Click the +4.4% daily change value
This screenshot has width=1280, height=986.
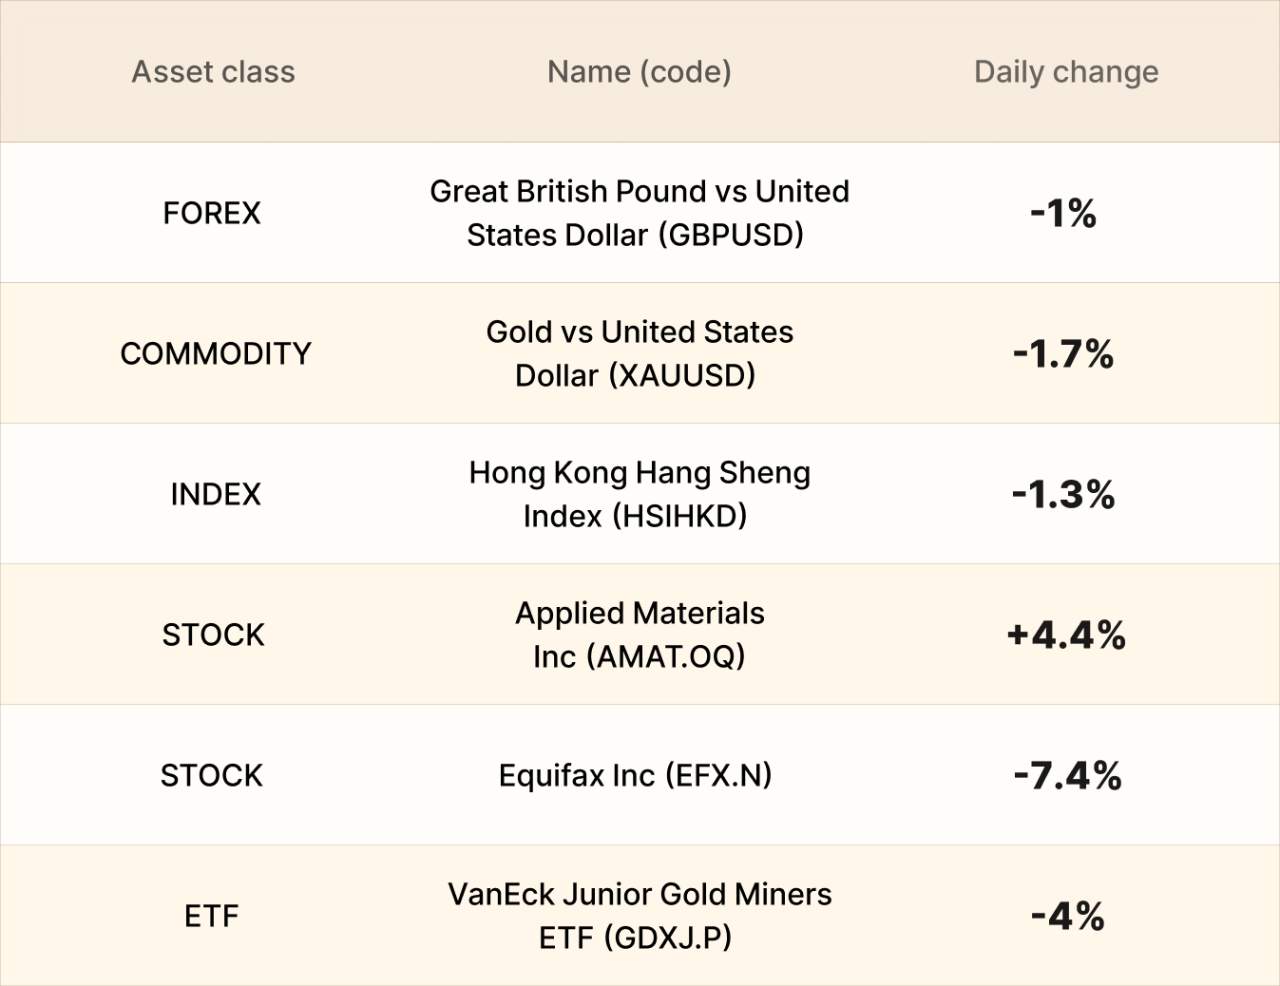pos(1066,635)
